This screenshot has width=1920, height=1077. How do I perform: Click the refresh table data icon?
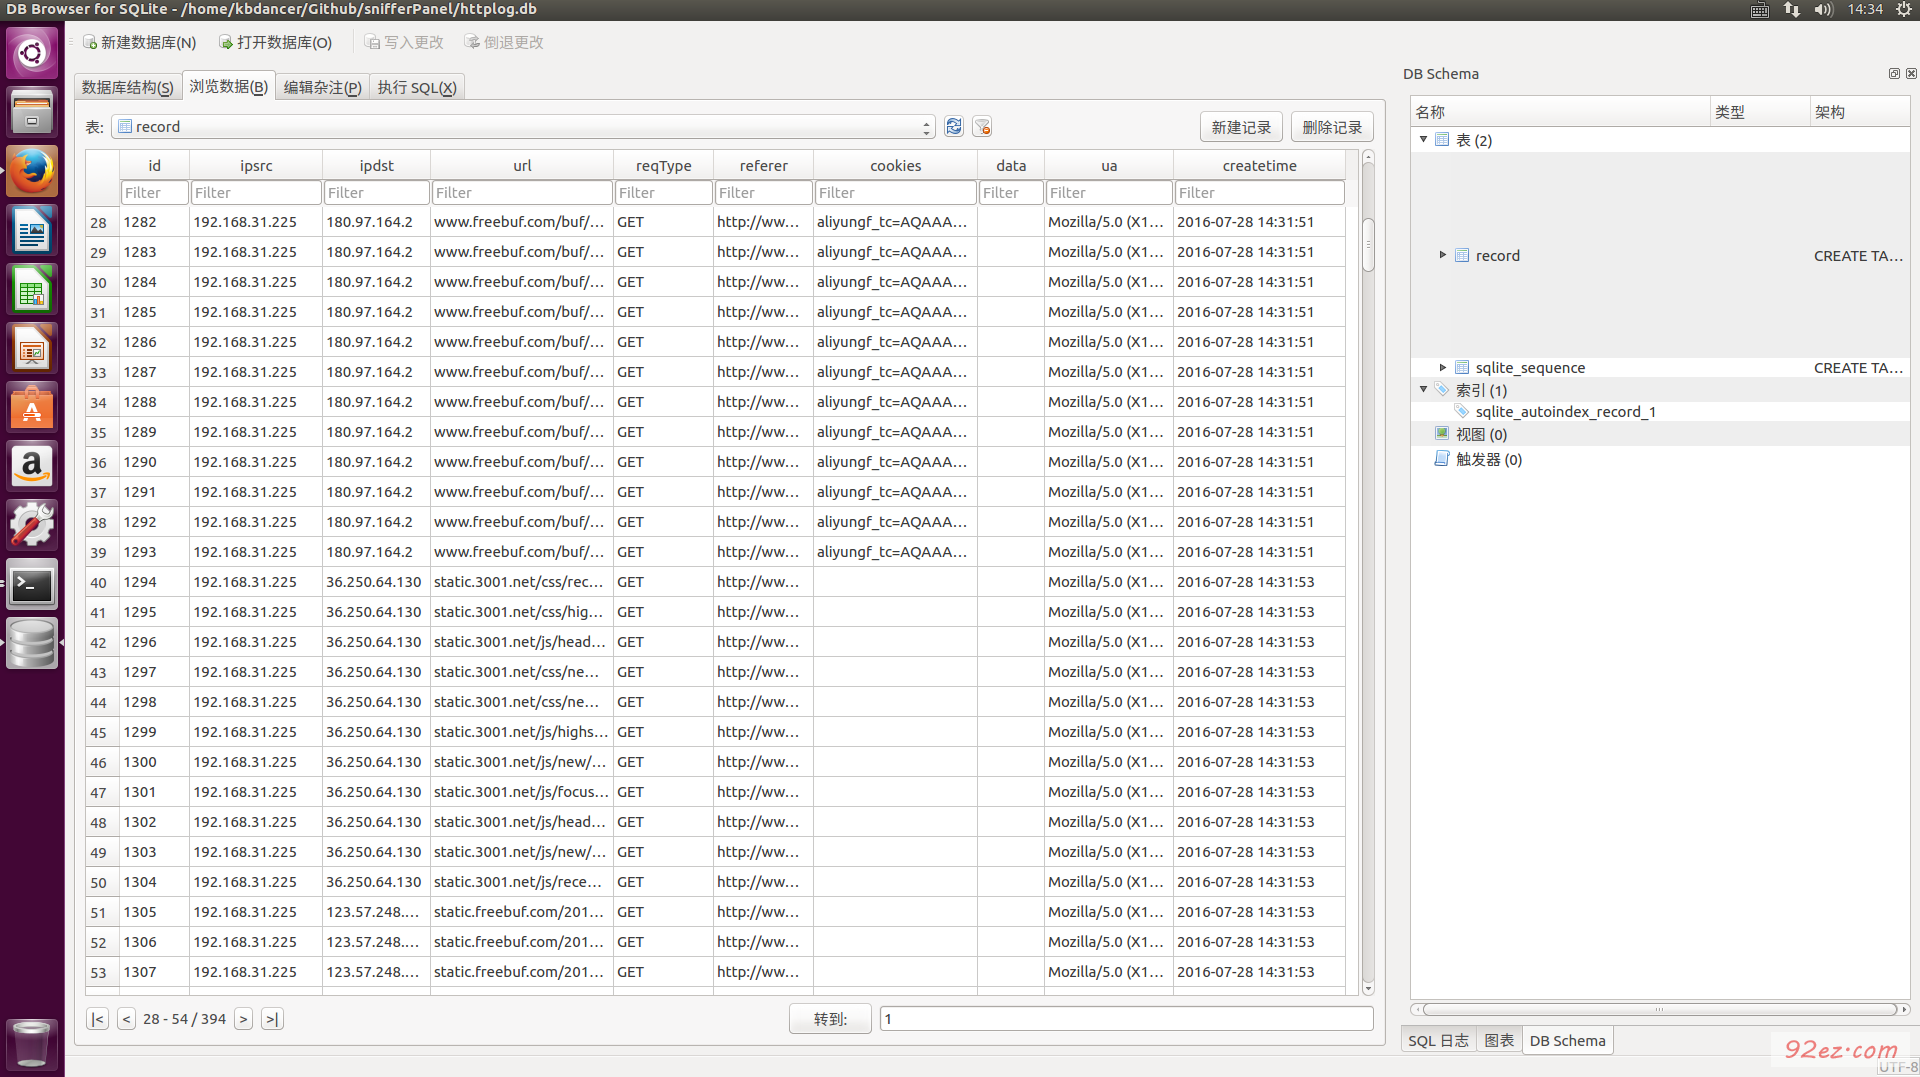click(954, 126)
